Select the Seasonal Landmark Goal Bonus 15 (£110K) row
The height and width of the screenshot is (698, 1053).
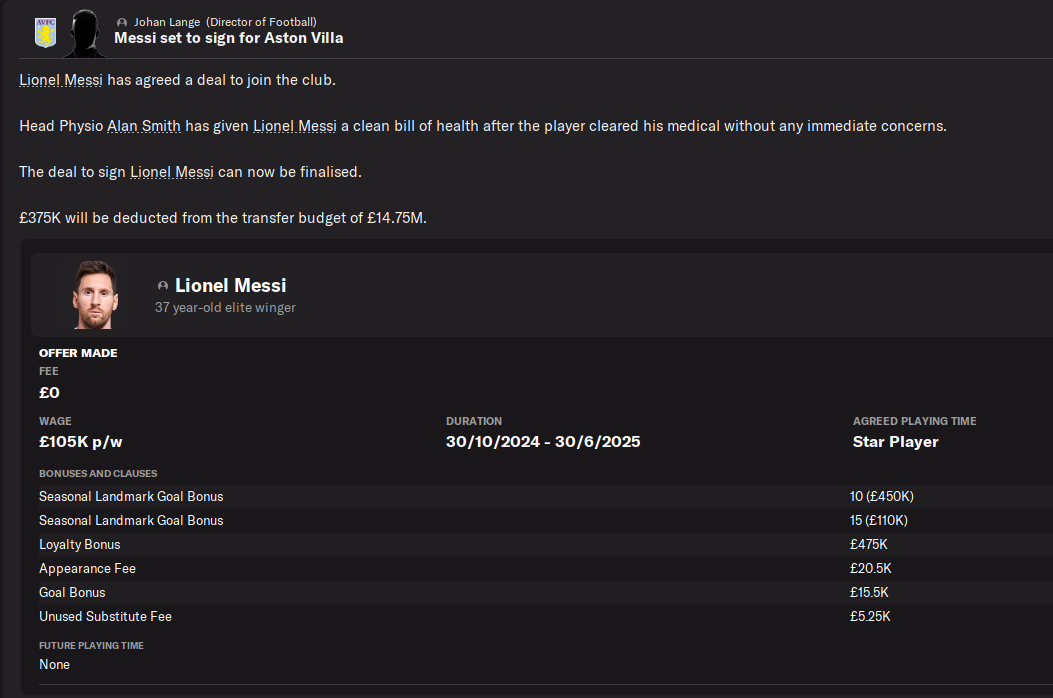130,520
